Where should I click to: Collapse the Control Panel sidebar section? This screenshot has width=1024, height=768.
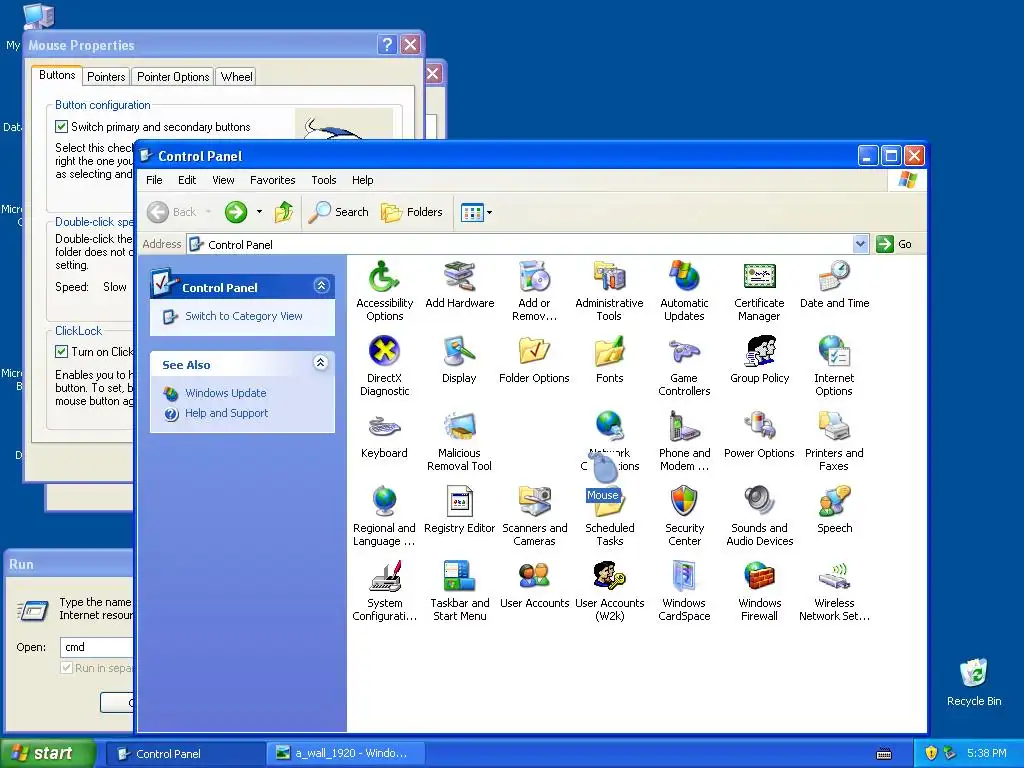click(321, 286)
